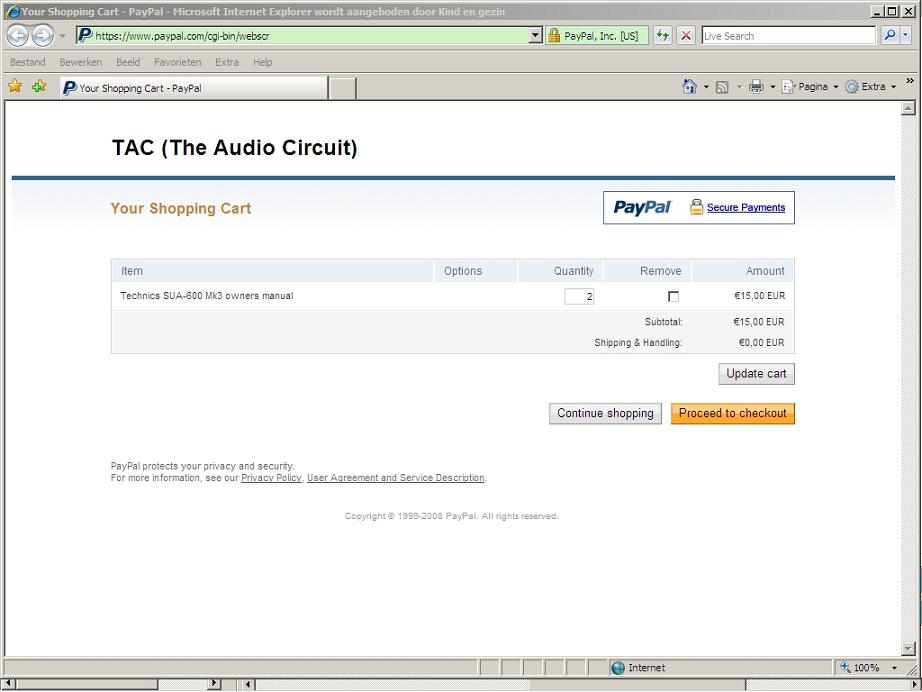Click the Print icon
Image resolution: width=922 pixels, height=692 pixels.
(x=756, y=87)
